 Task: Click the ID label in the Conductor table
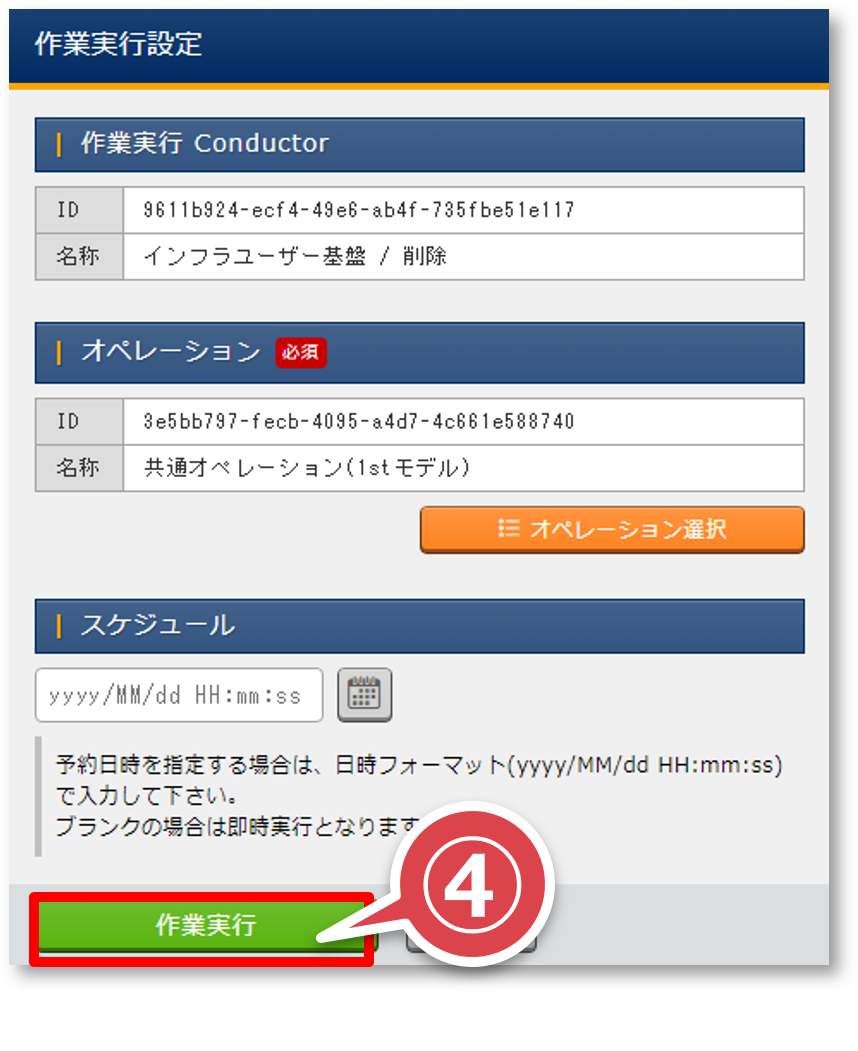click(x=68, y=210)
